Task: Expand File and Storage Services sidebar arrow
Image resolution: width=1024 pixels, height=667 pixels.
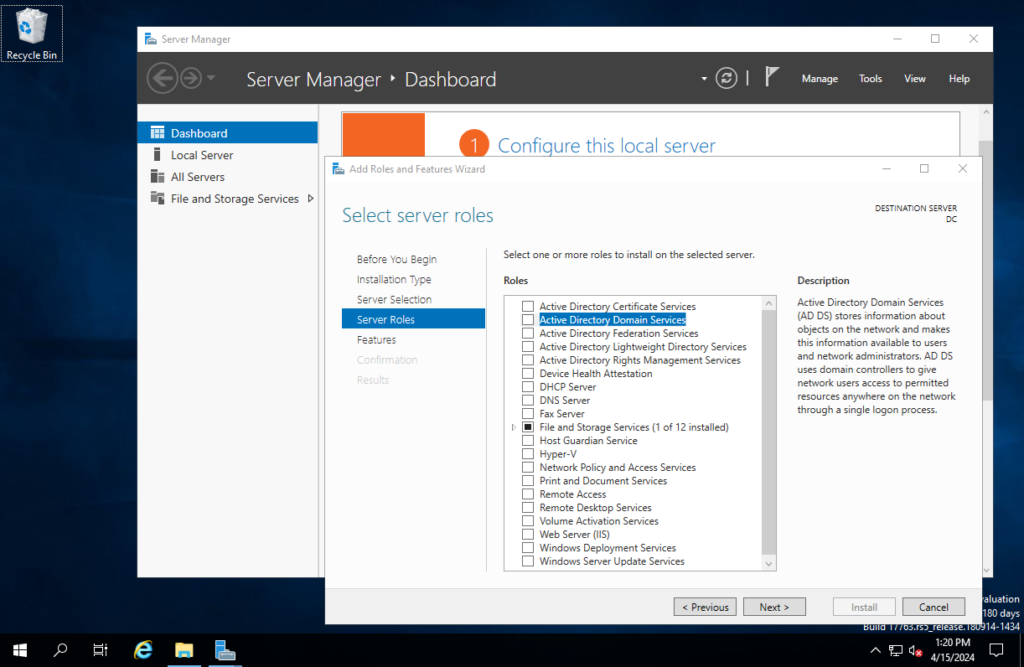Action: [x=310, y=198]
